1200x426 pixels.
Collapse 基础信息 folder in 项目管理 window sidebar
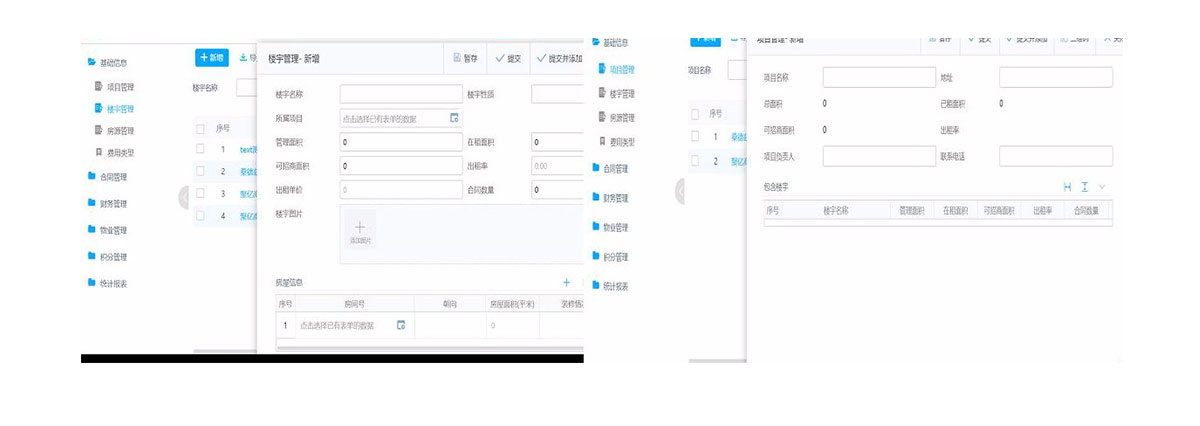click(610, 43)
